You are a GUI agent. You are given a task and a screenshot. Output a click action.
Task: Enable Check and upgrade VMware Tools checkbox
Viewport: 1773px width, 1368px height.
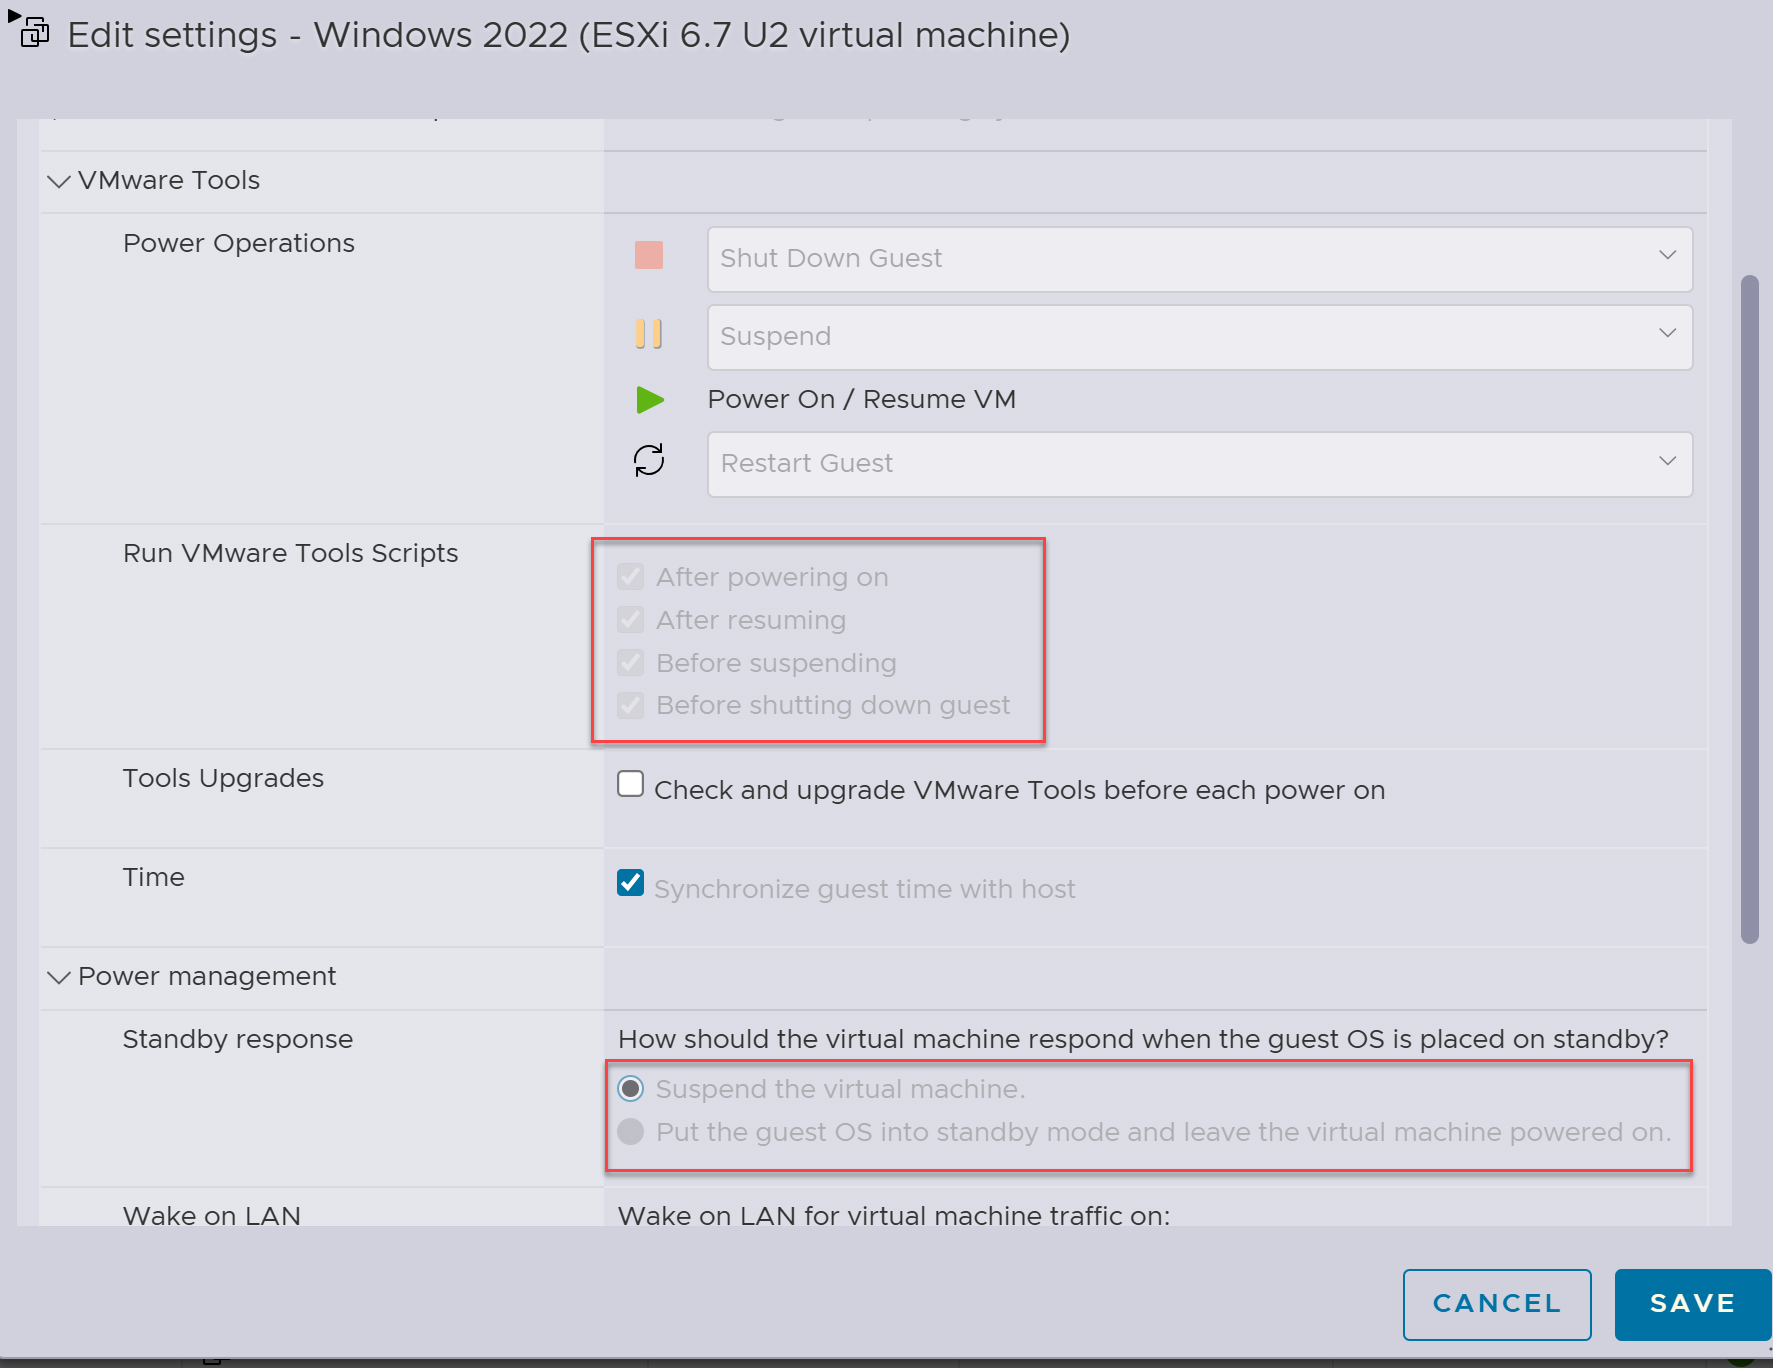tap(631, 784)
